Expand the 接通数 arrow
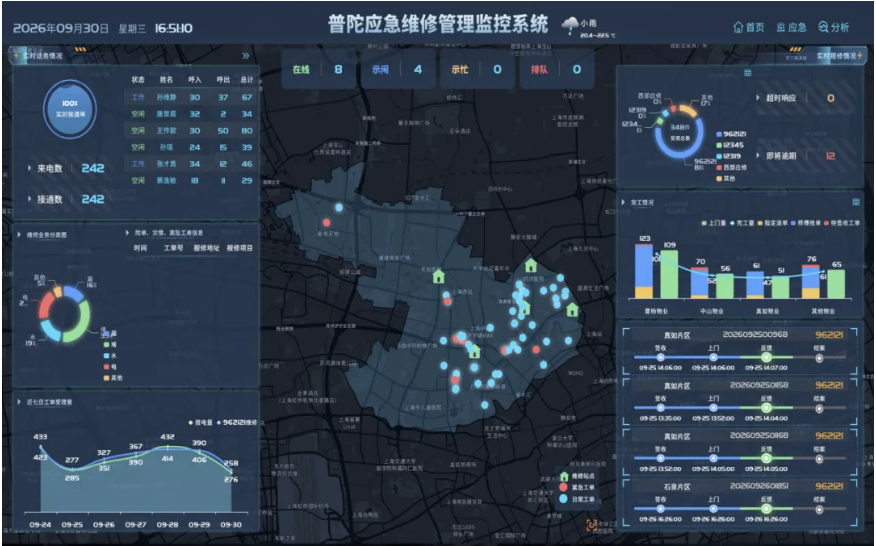Screen dimensions: 876x546 tap(29, 198)
